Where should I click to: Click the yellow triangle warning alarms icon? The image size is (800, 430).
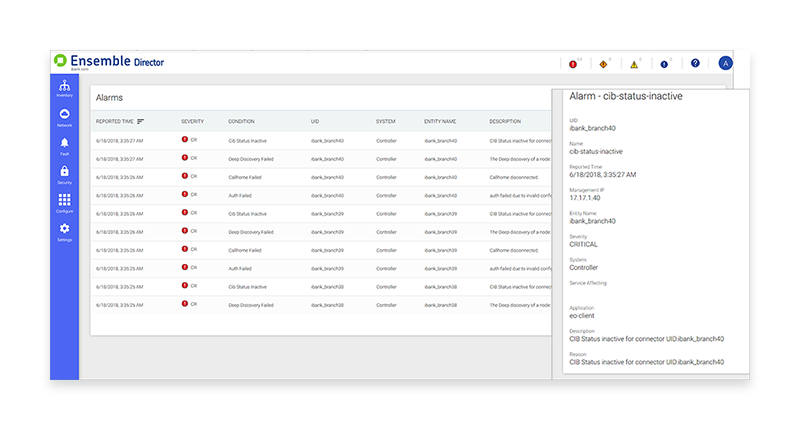pyautogui.click(x=633, y=64)
